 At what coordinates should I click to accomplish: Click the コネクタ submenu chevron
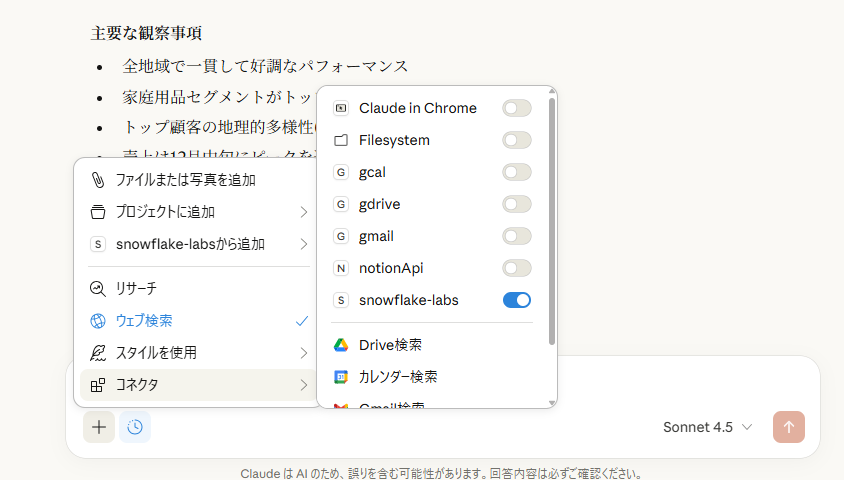click(304, 385)
